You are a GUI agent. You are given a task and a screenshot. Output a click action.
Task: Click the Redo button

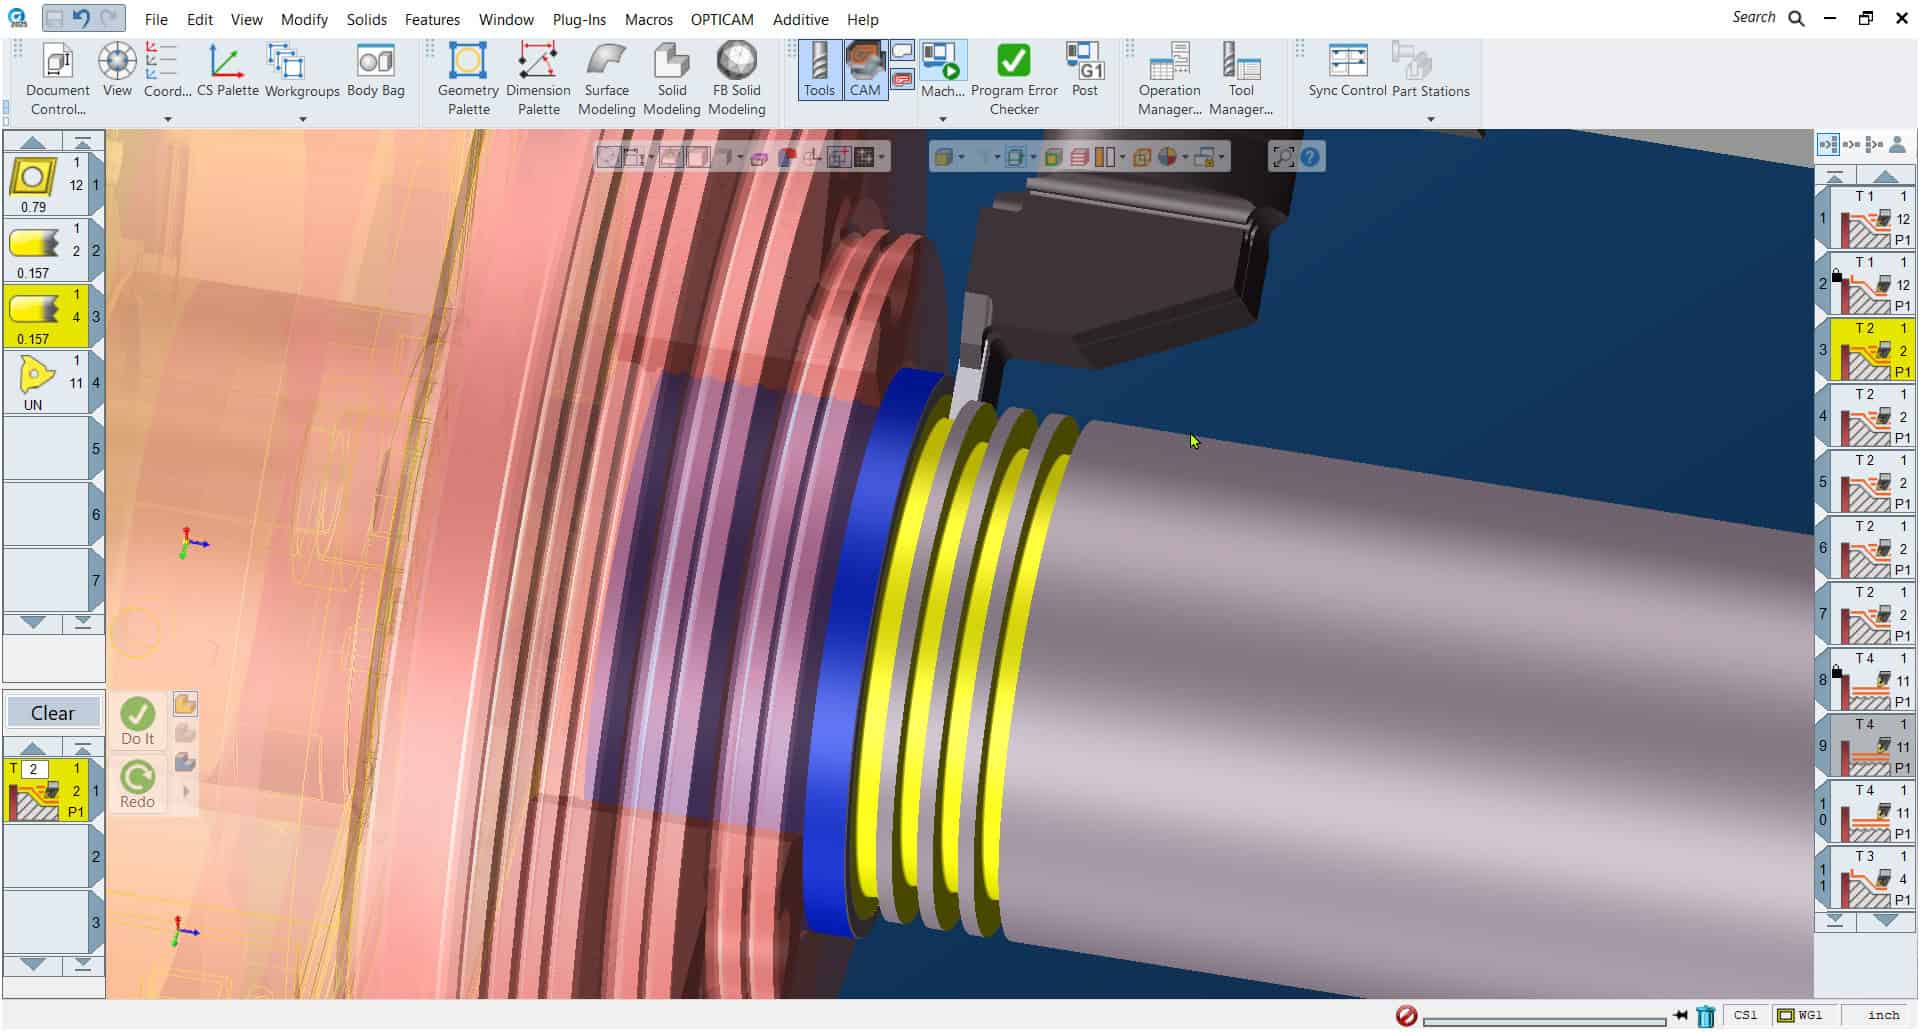coord(137,785)
